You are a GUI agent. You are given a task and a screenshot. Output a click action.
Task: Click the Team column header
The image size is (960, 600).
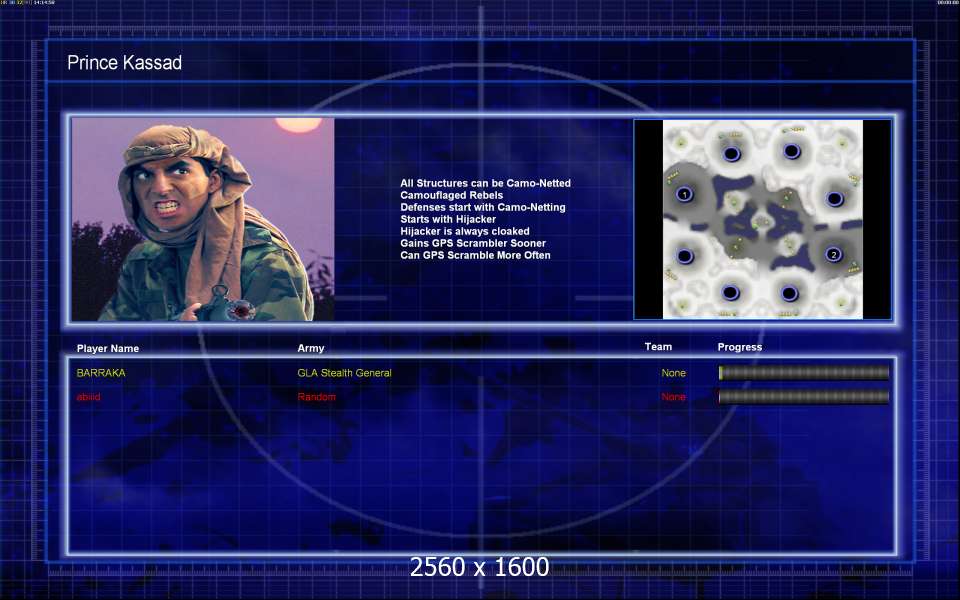pyautogui.click(x=658, y=347)
